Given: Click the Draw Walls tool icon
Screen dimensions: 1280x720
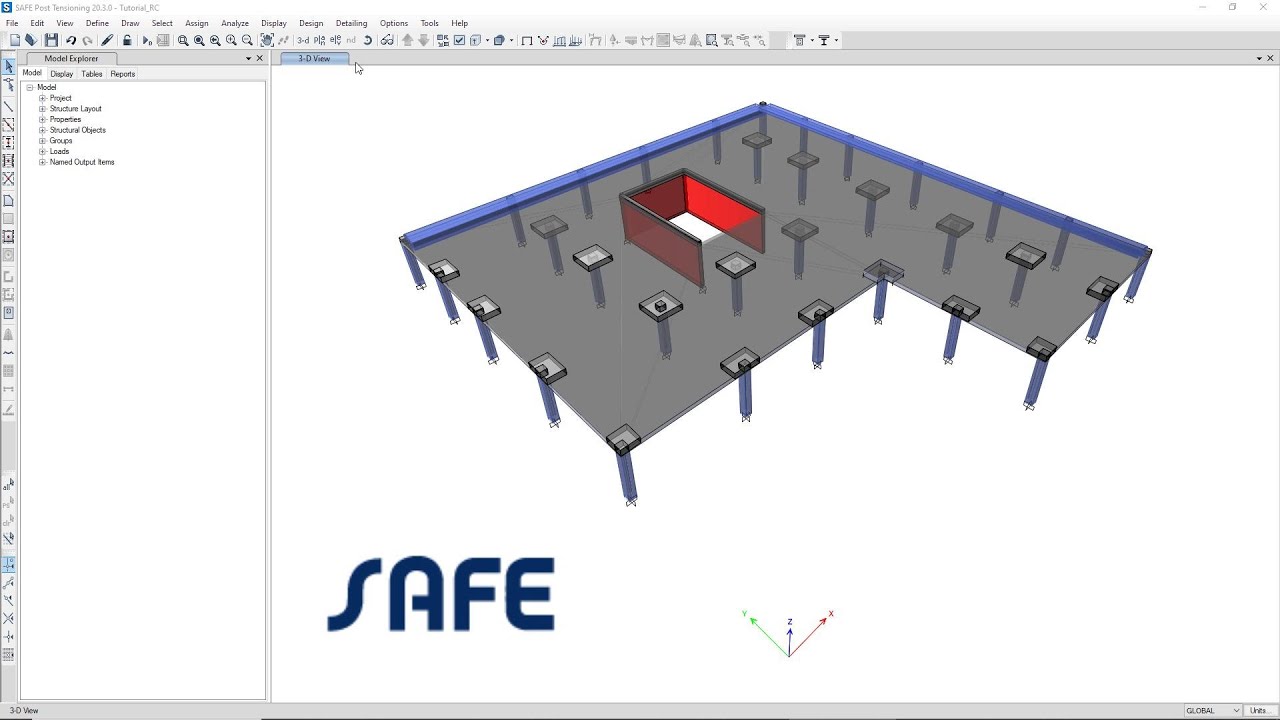Looking at the screenshot, I should (9, 276).
